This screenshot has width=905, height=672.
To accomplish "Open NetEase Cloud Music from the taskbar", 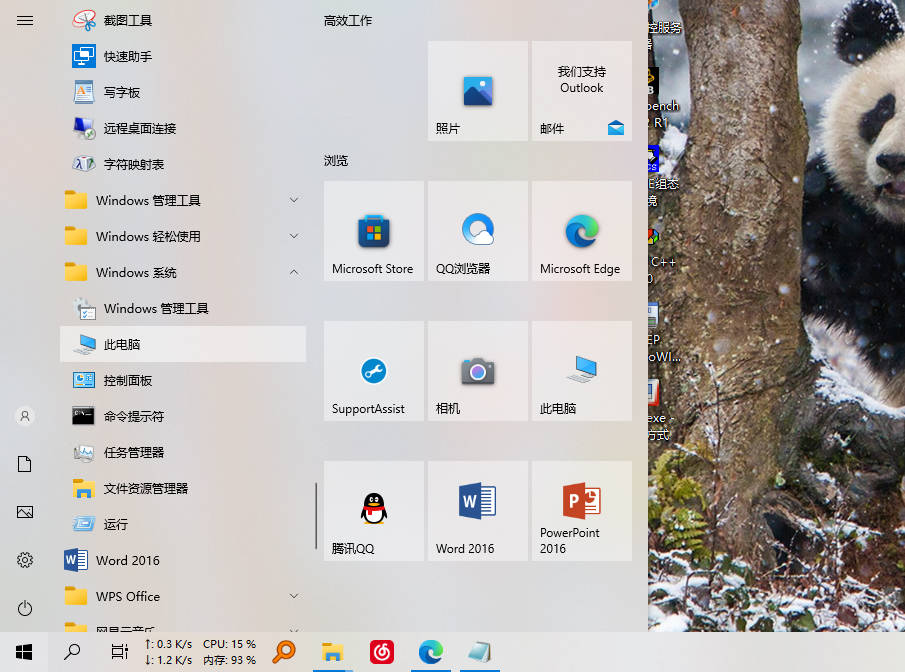I will coord(381,651).
